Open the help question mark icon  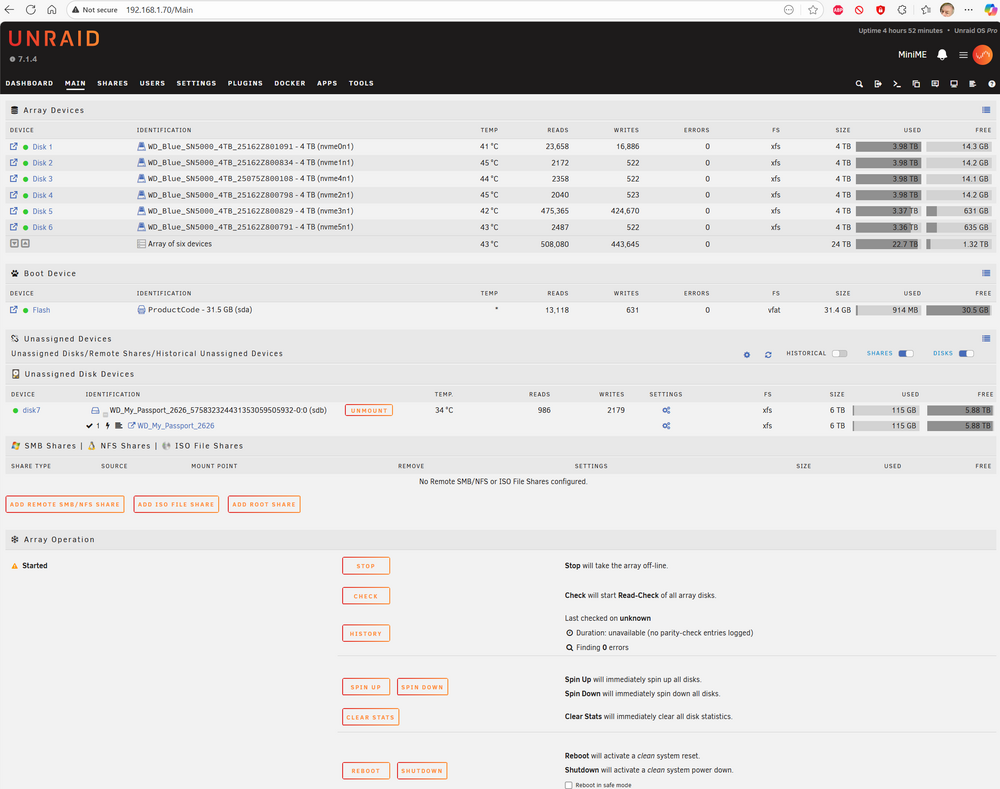point(992,84)
